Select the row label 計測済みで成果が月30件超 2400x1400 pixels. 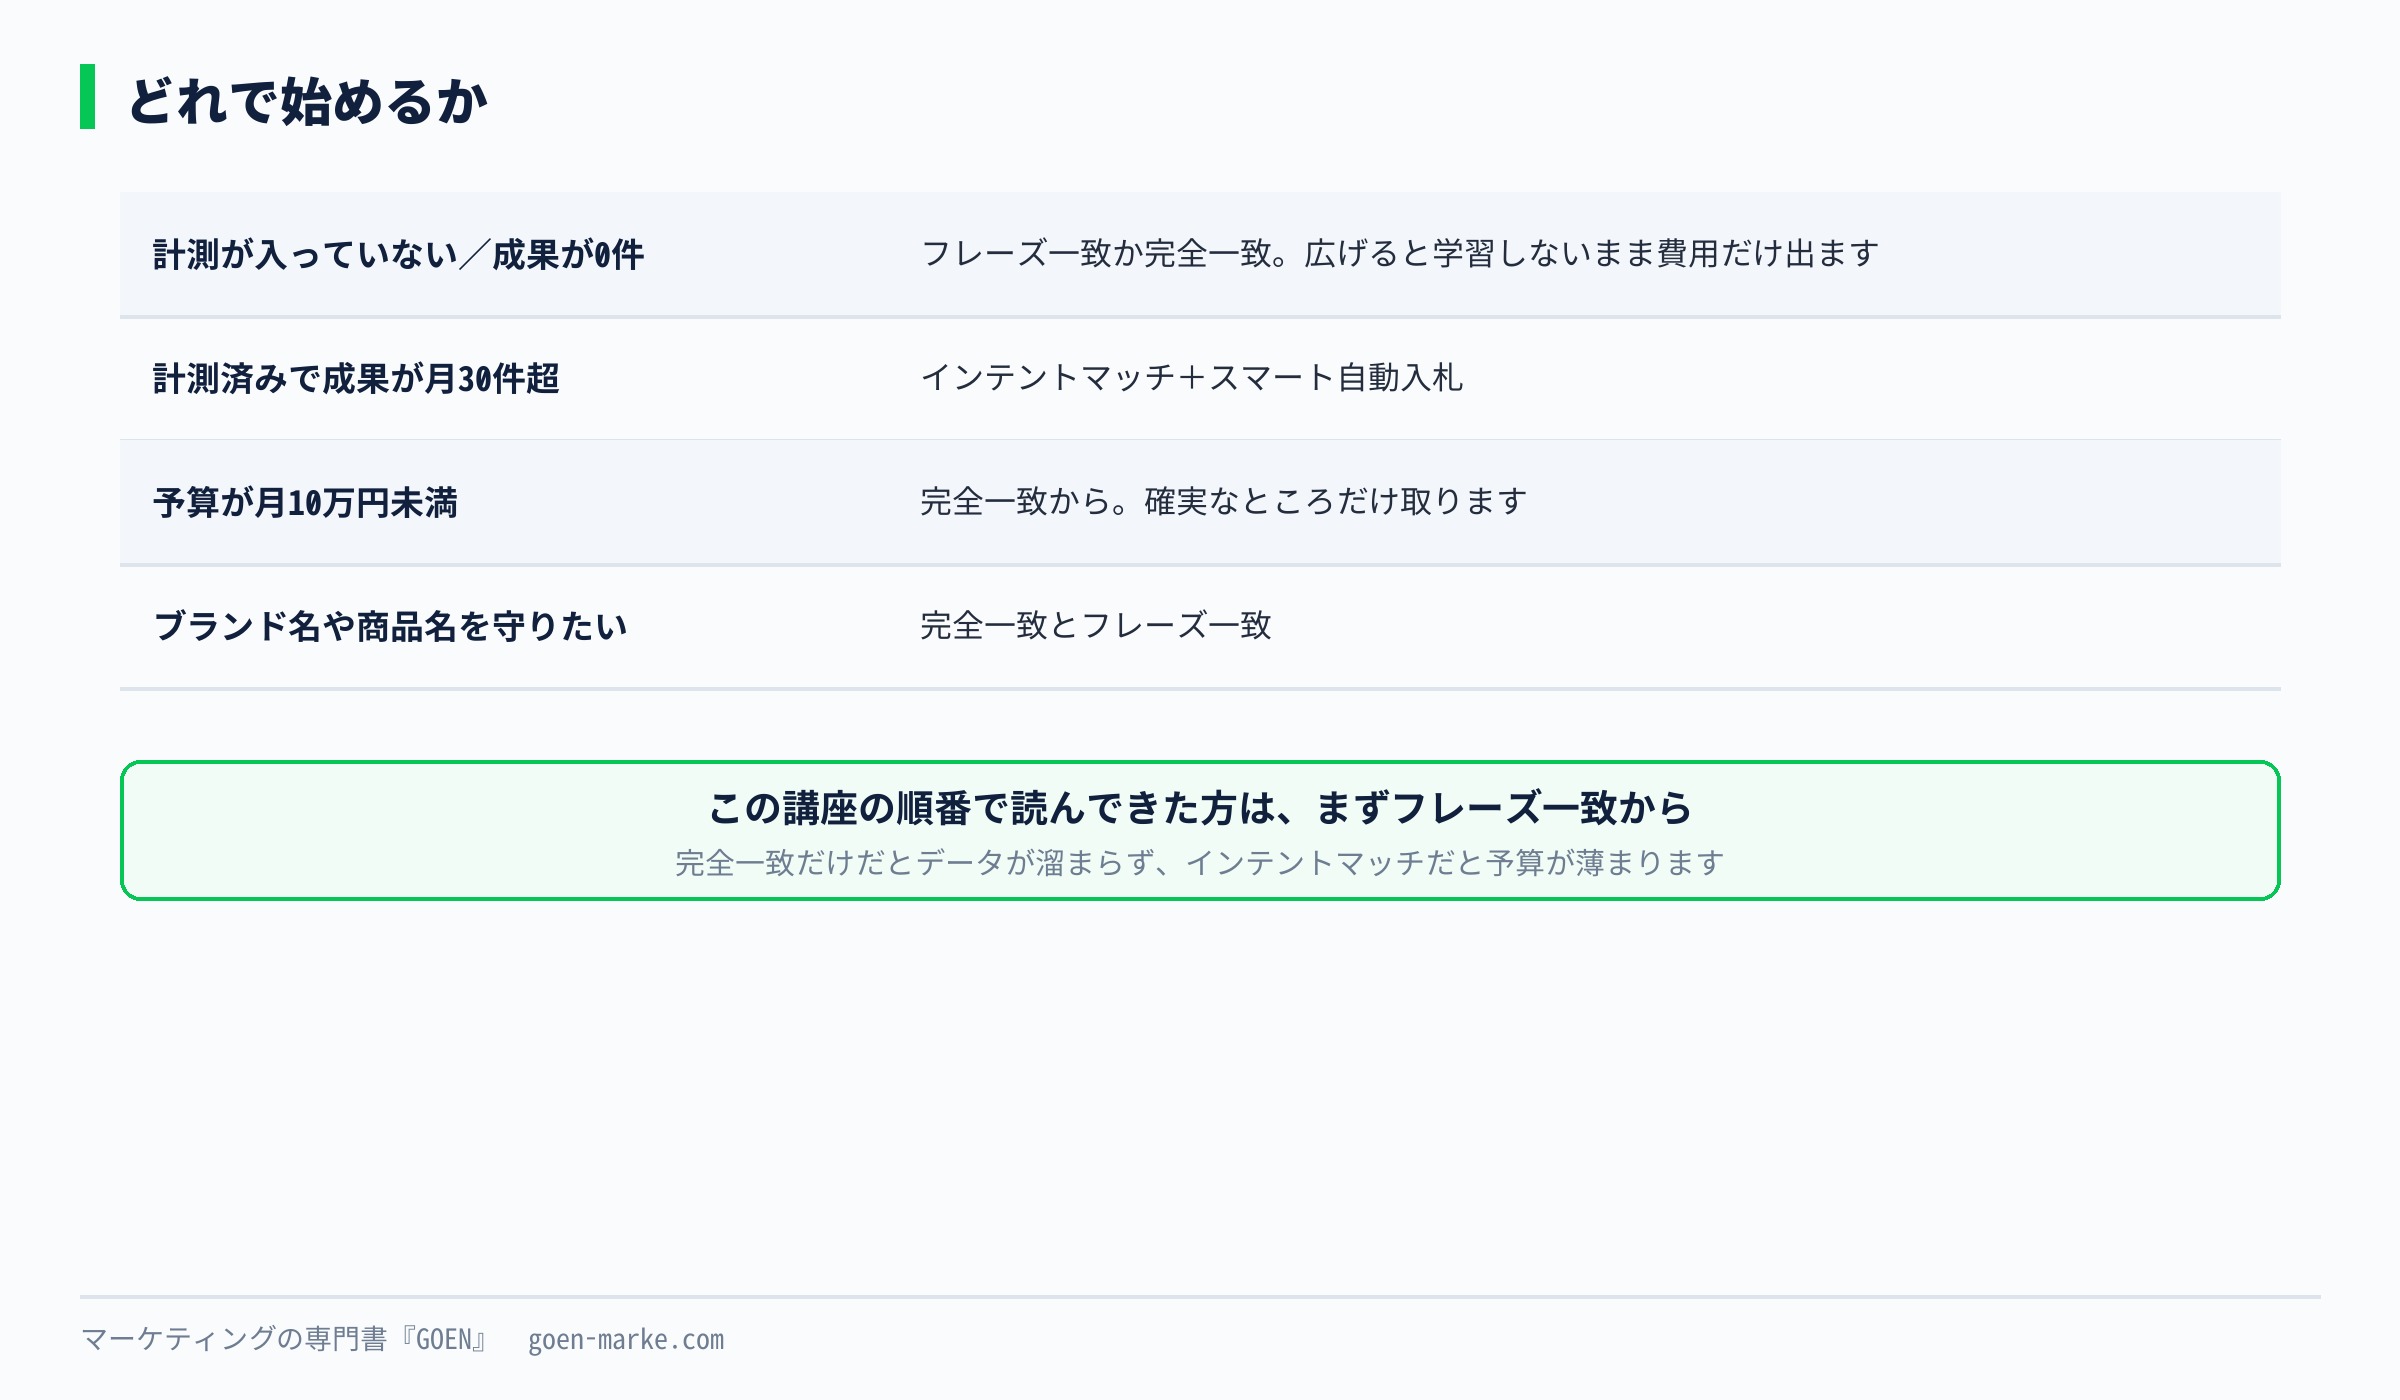point(356,378)
